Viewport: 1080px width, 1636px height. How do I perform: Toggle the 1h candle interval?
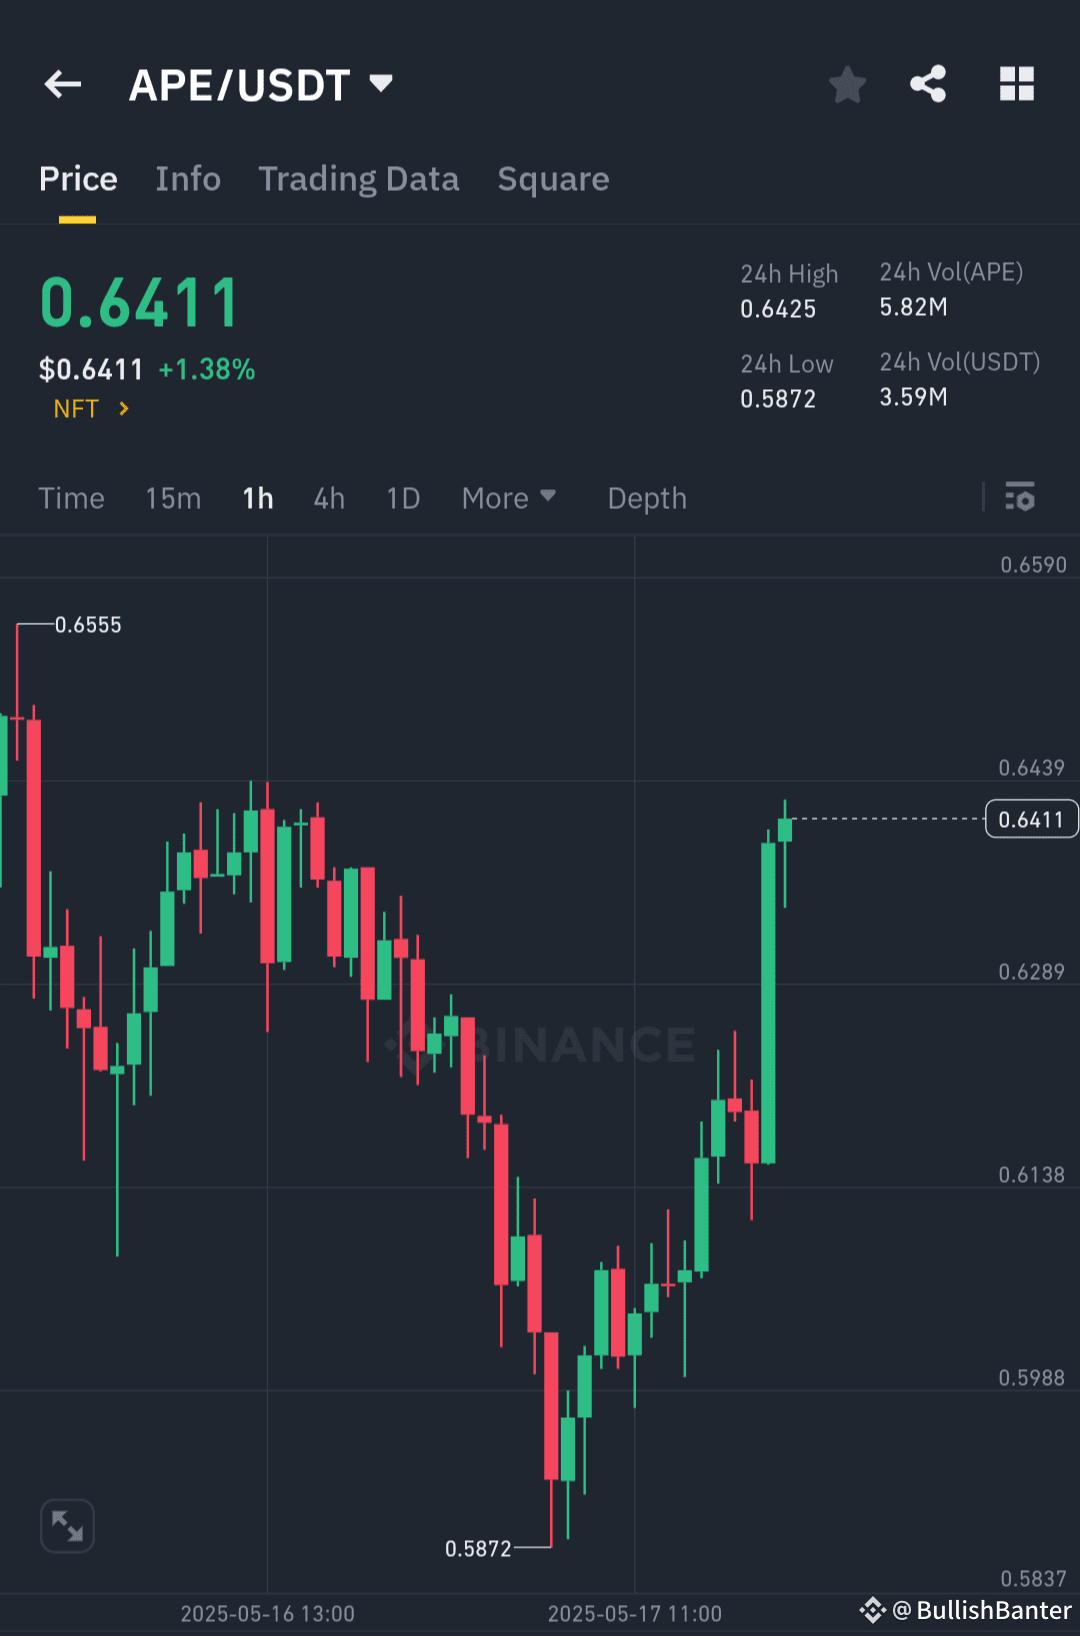tap(257, 498)
